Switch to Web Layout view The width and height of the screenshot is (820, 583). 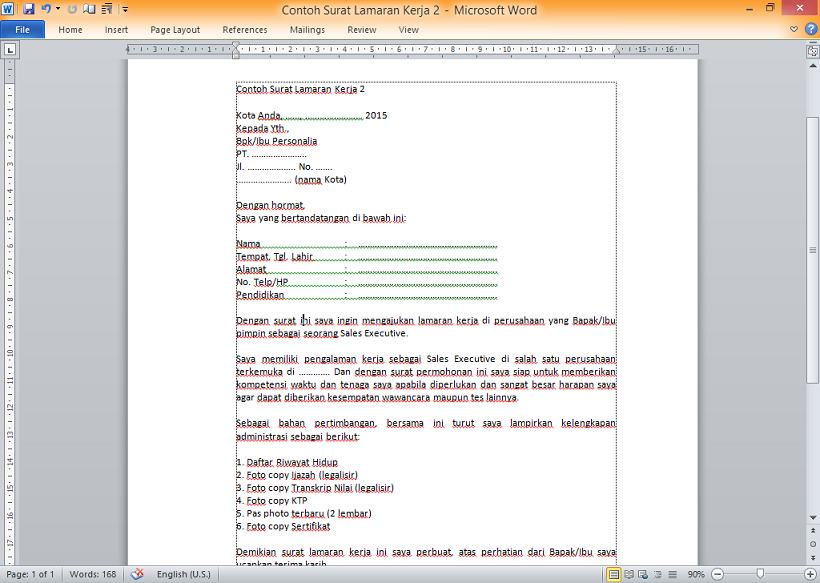644,574
